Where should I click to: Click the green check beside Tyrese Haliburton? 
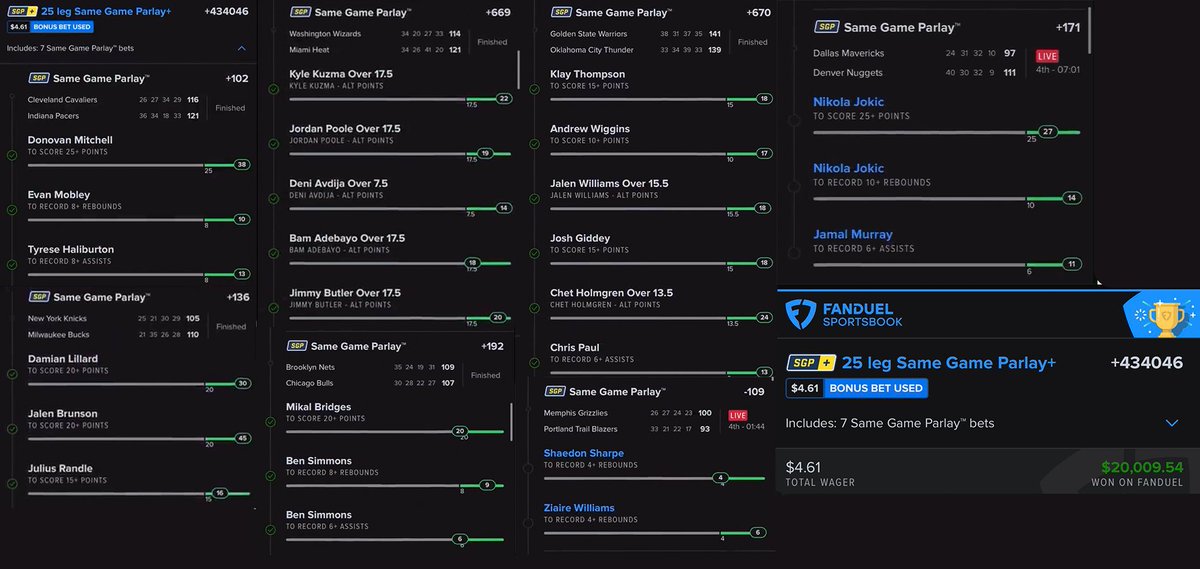11,265
